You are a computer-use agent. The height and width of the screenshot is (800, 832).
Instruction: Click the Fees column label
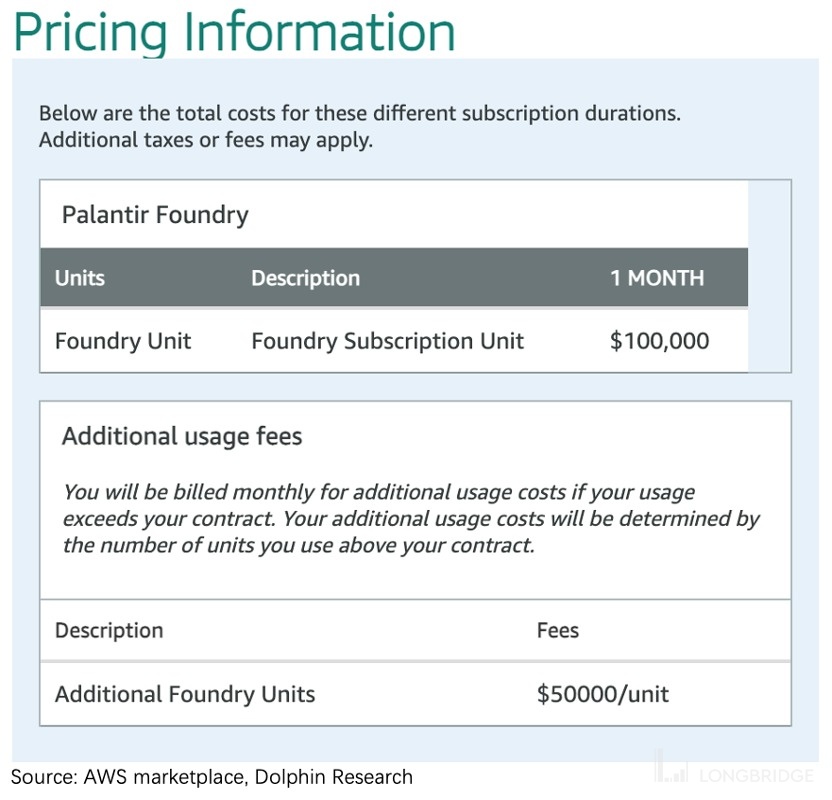point(558,631)
